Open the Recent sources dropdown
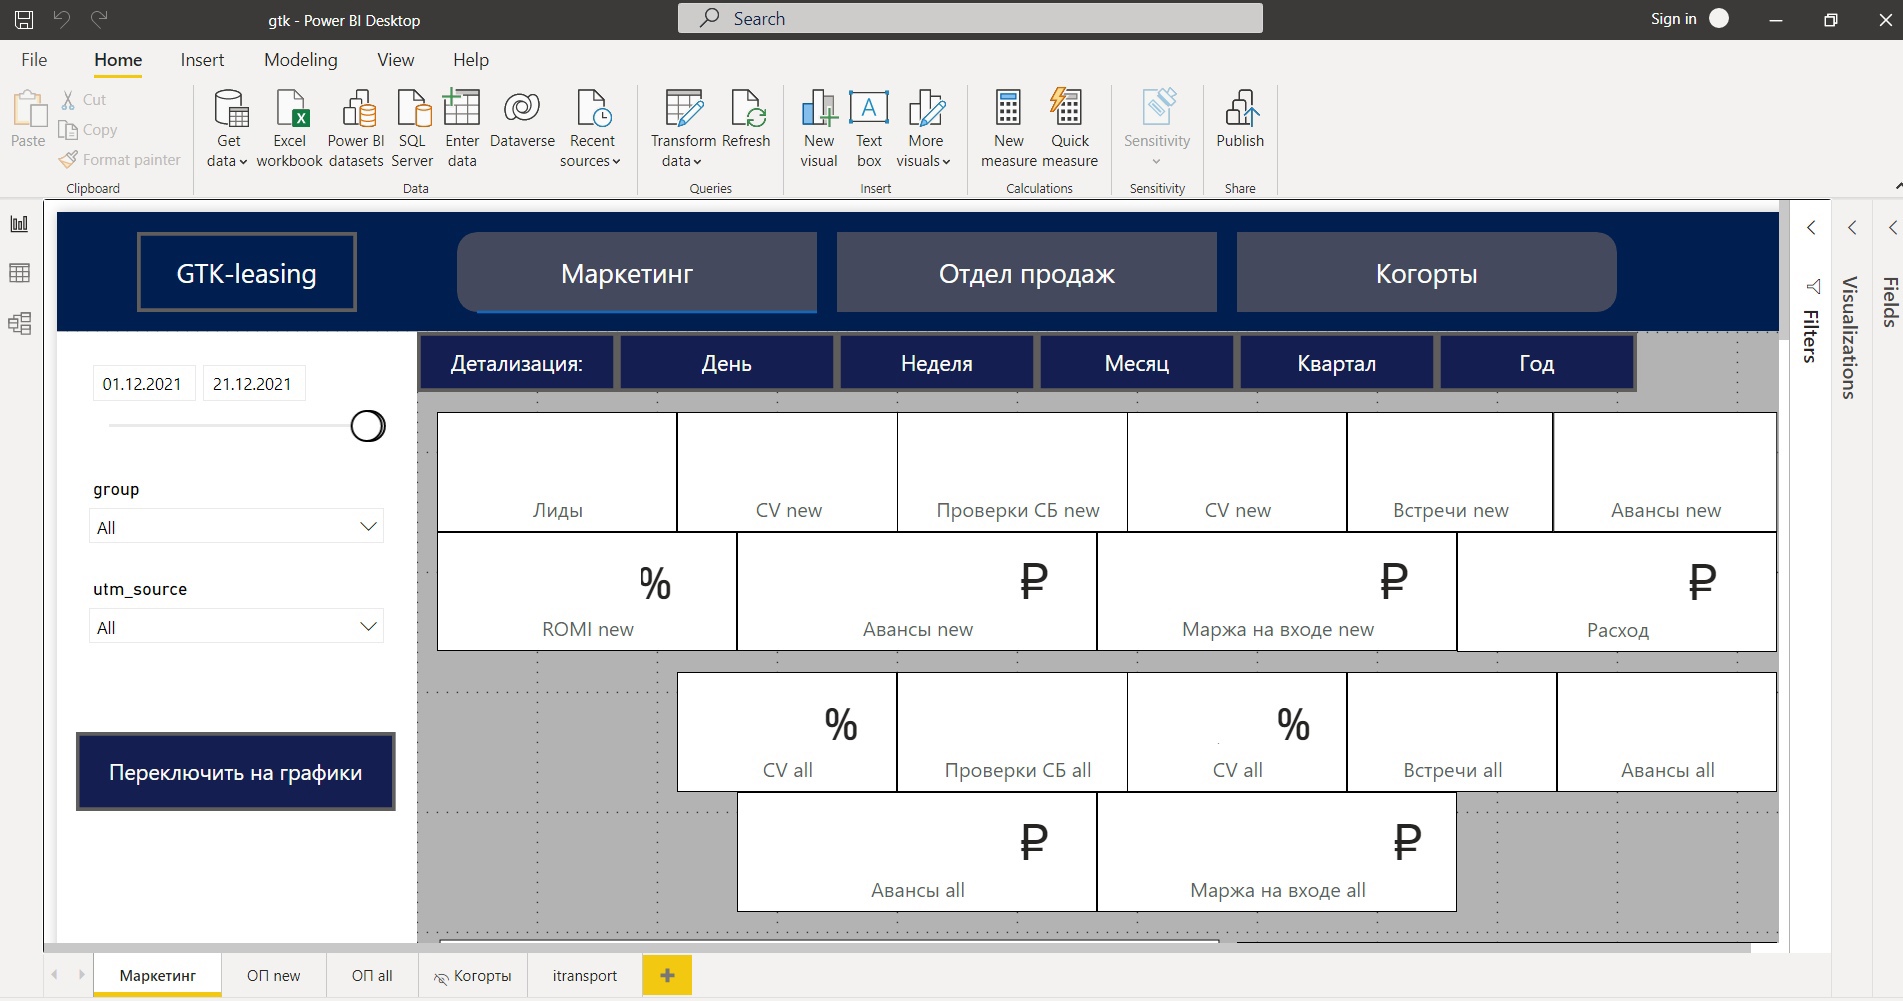1903x1001 pixels. 591,150
